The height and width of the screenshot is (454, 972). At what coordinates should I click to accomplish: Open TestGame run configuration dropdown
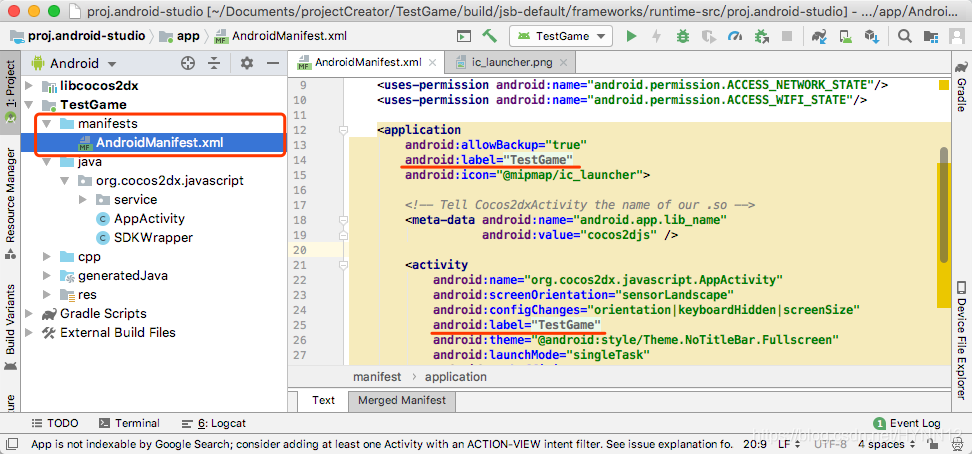[x=561, y=36]
